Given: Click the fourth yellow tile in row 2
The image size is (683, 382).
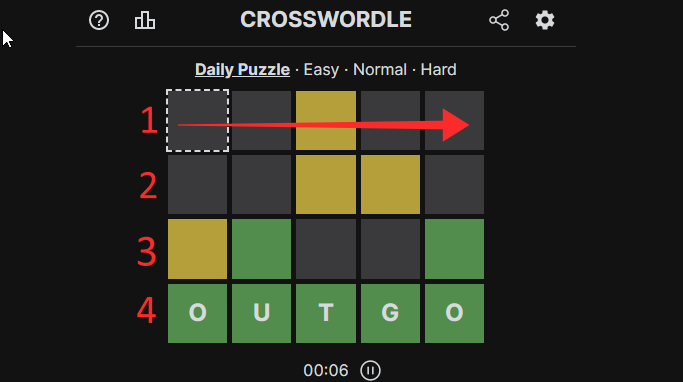Looking at the screenshot, I should pos(390,185).
